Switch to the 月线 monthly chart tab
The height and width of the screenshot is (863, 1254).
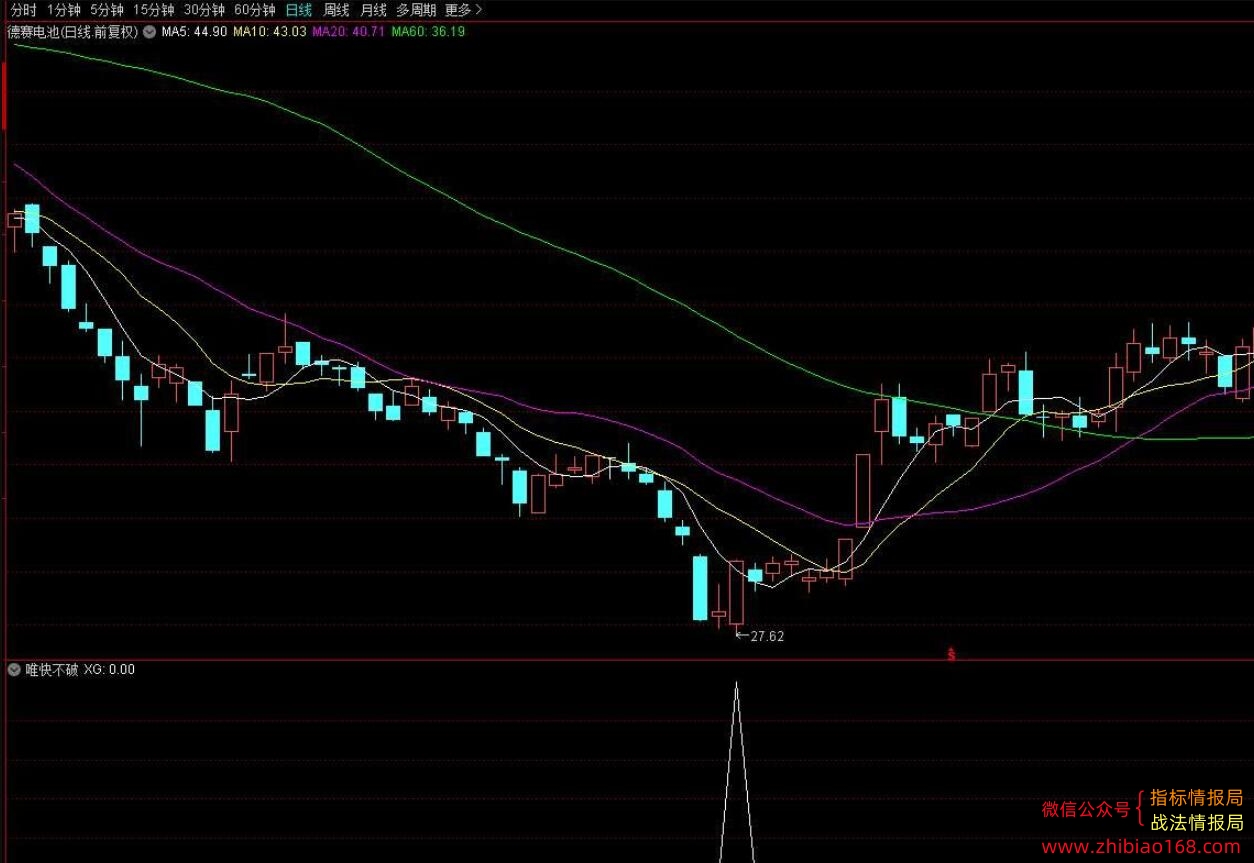pyautogui.click(x=373, y=10)
